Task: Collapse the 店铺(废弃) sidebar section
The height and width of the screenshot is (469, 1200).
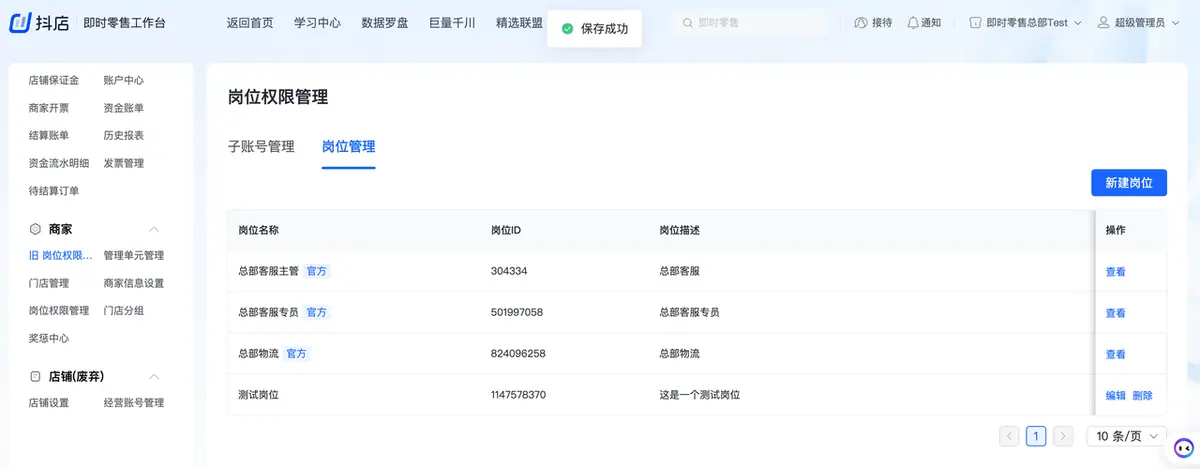Action: [154, 377]
